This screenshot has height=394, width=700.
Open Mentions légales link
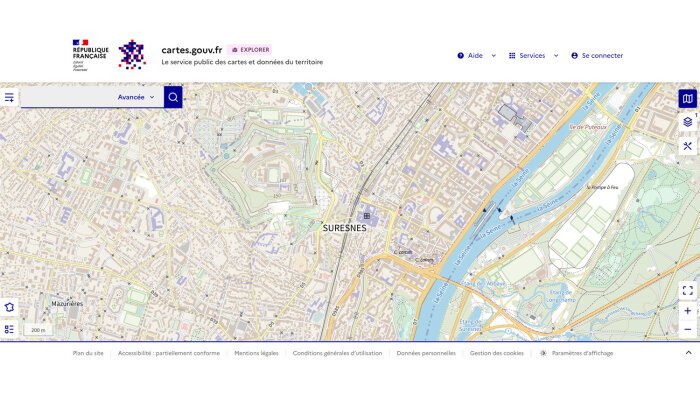tap(256, 353)
